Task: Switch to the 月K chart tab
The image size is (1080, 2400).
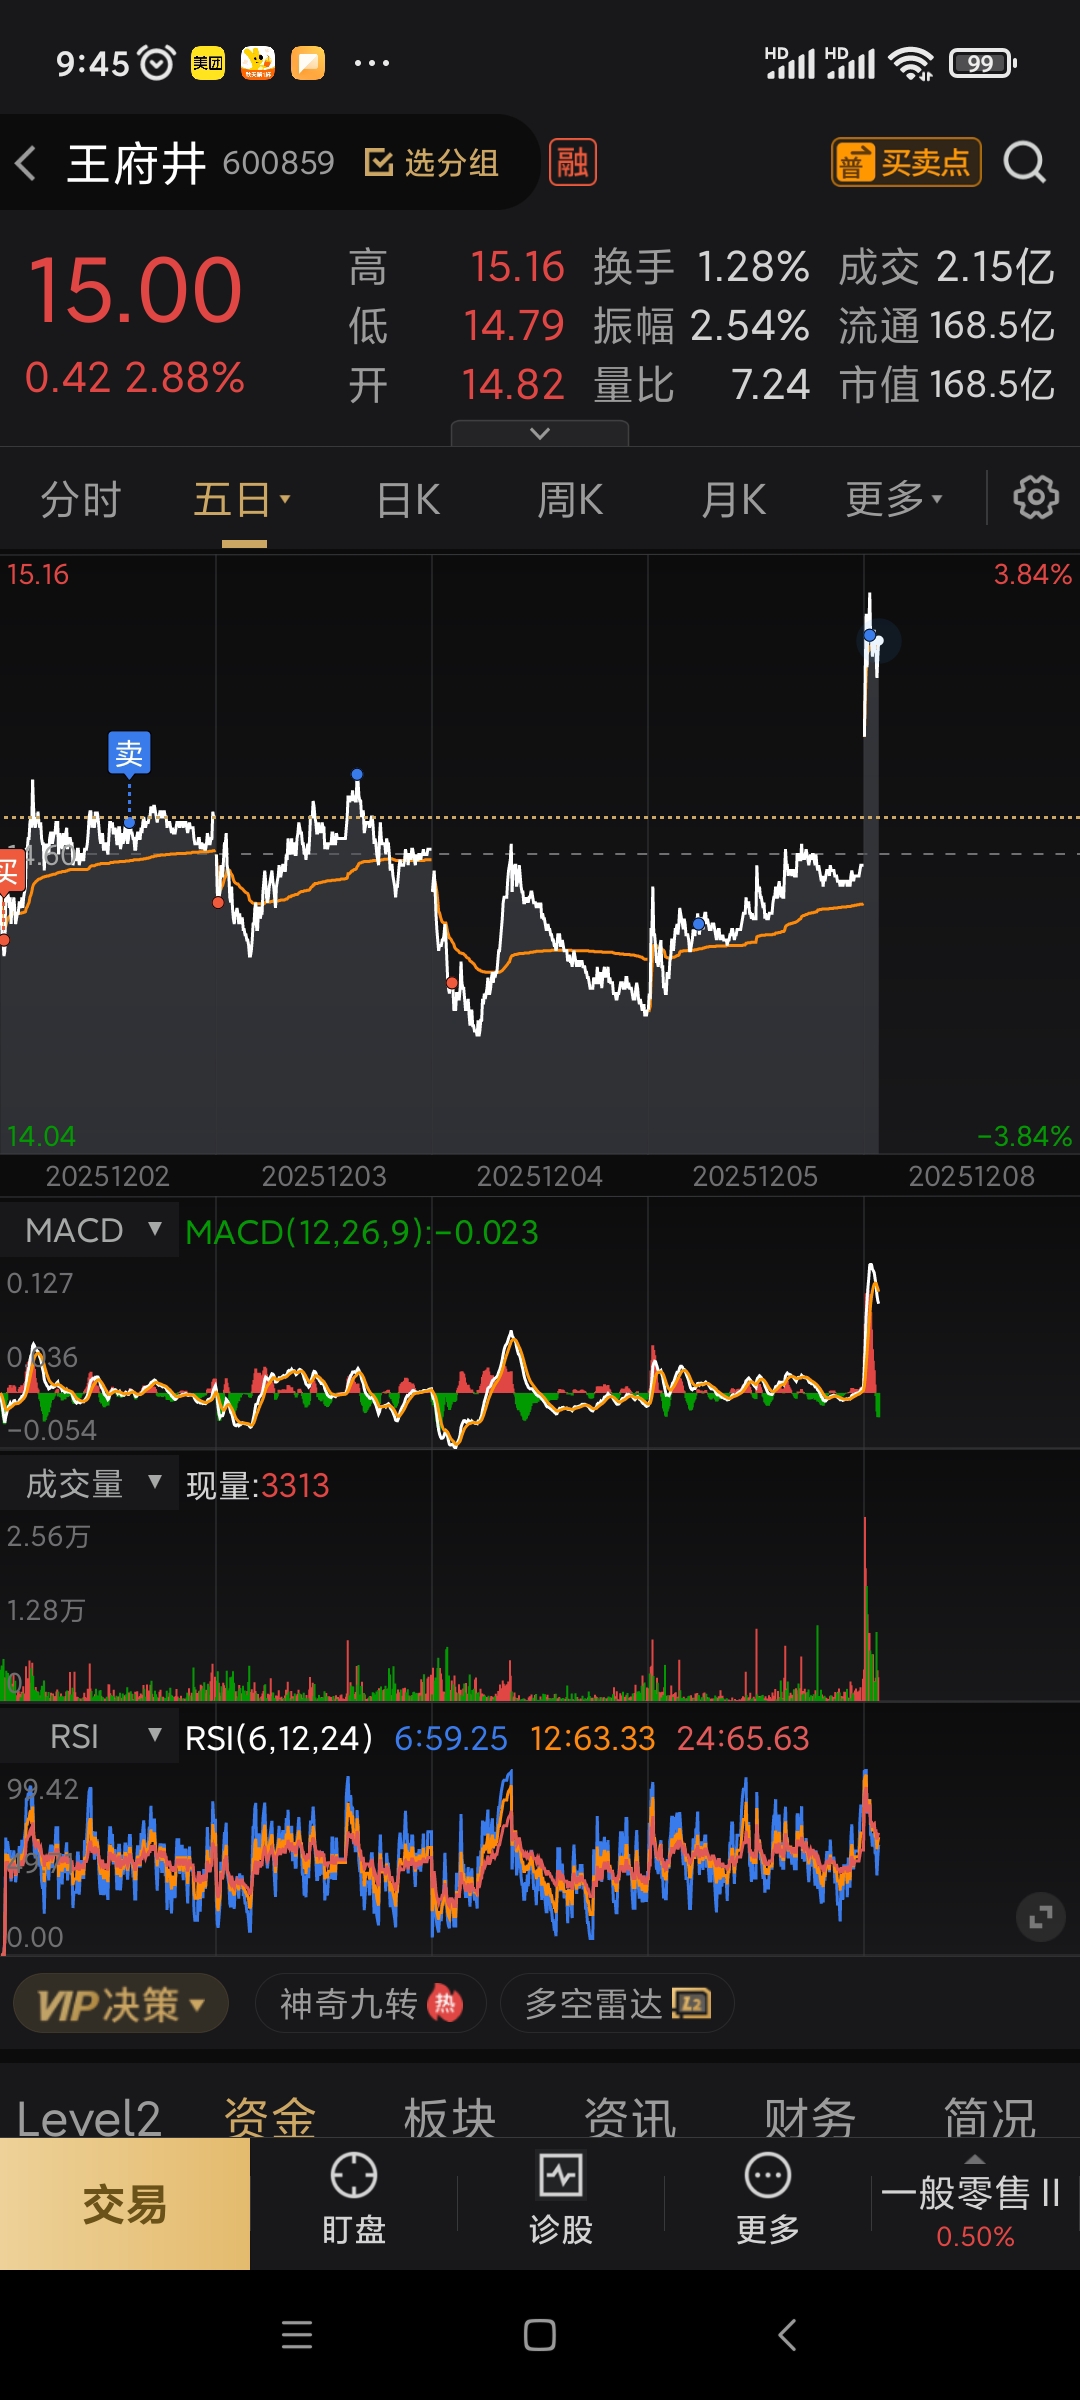Action: (x=733, y=499)
